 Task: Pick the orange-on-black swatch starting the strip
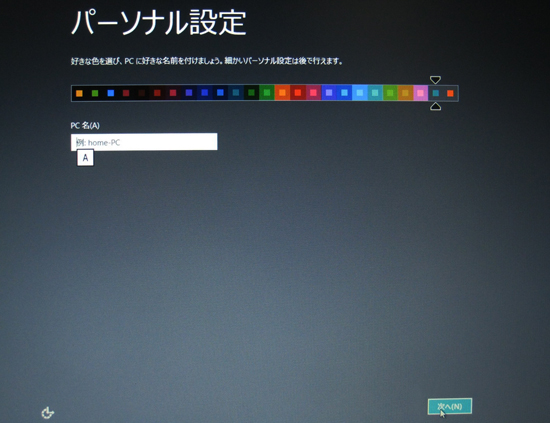[x=79, y=93]
